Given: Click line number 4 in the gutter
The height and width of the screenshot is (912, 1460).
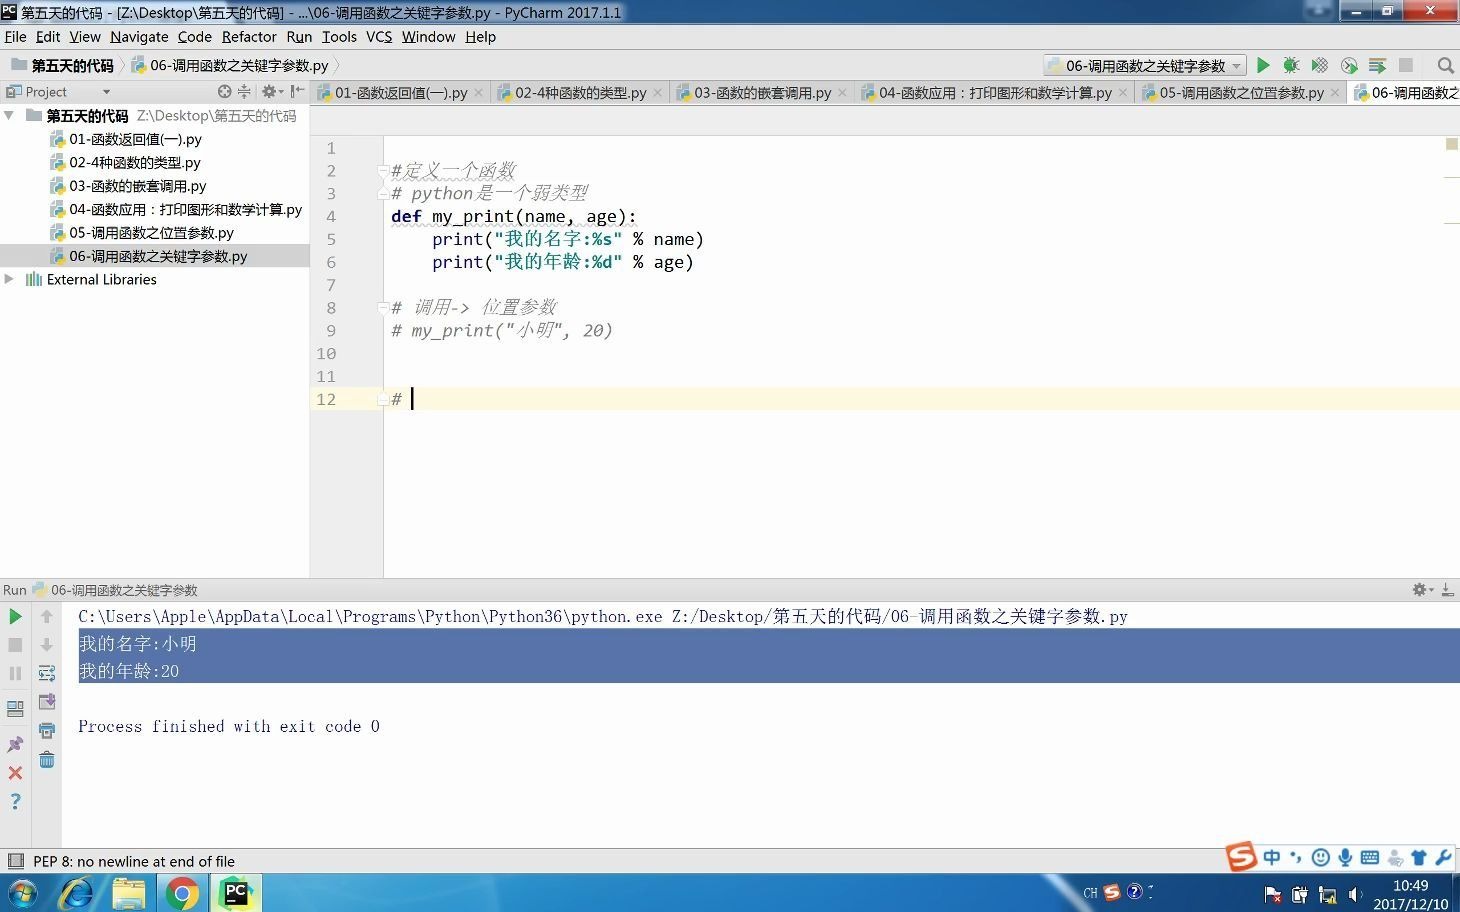Looking at the screenshot, I should point(331,216).
